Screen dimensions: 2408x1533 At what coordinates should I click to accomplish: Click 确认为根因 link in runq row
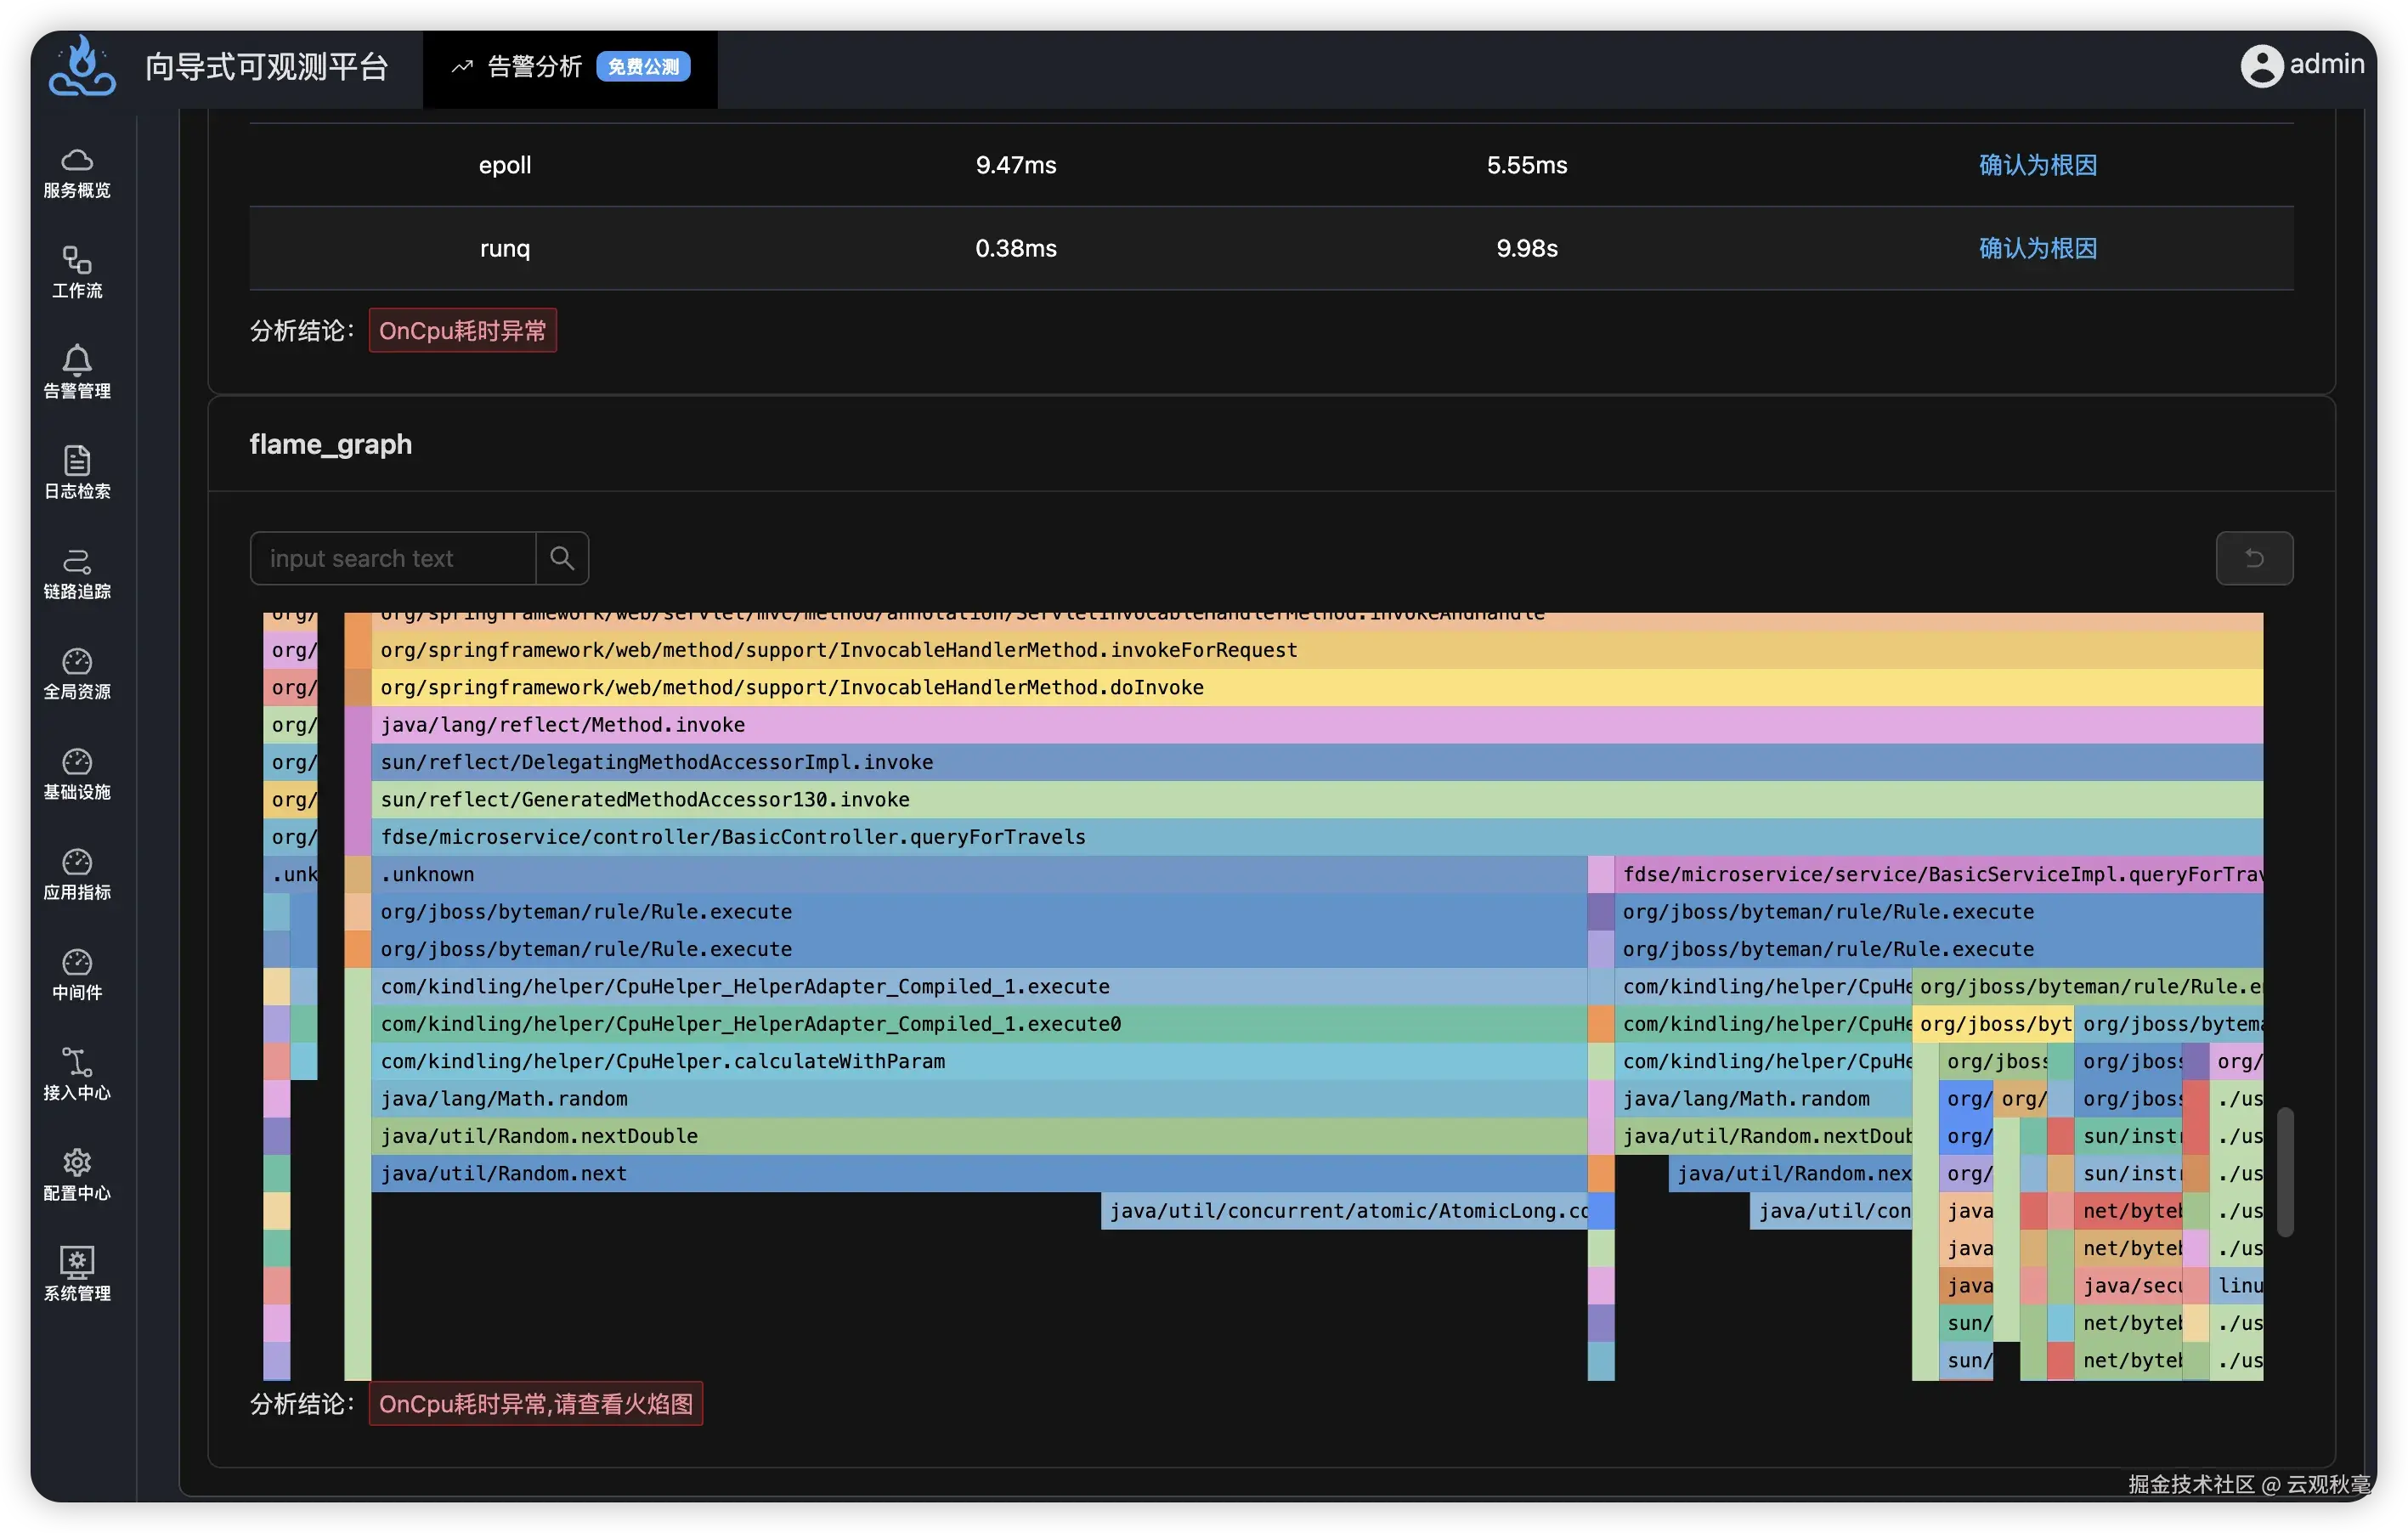point(2037,248)
